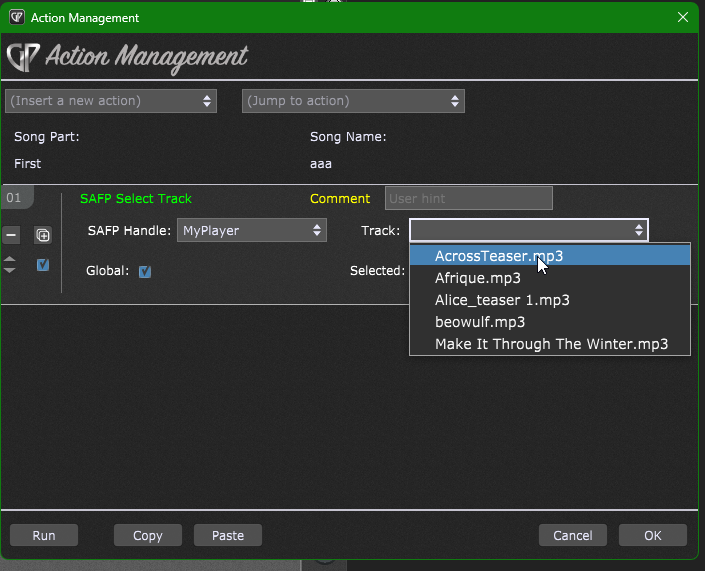Screen dimensions: 705x571
Task: Click the minus icon to remove action 01
Action: point(11,235)
